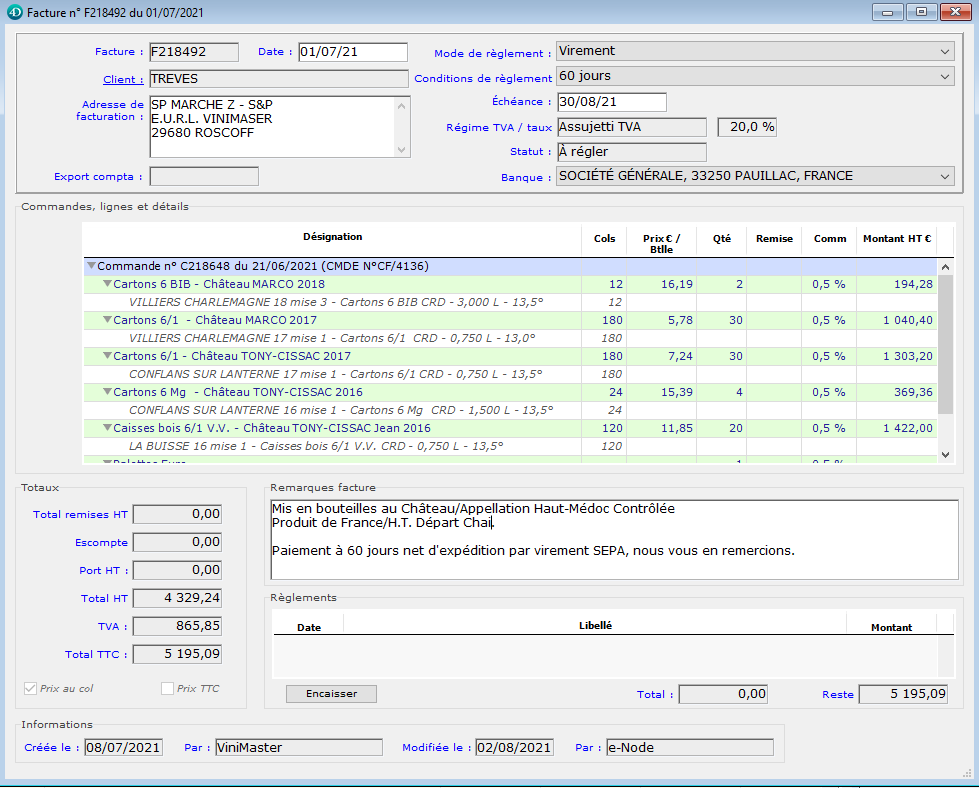Image resolution: width=979 pixels, height=788 pixels.
Task: Open the Mode de règlement dropdown
Action: 755,52
